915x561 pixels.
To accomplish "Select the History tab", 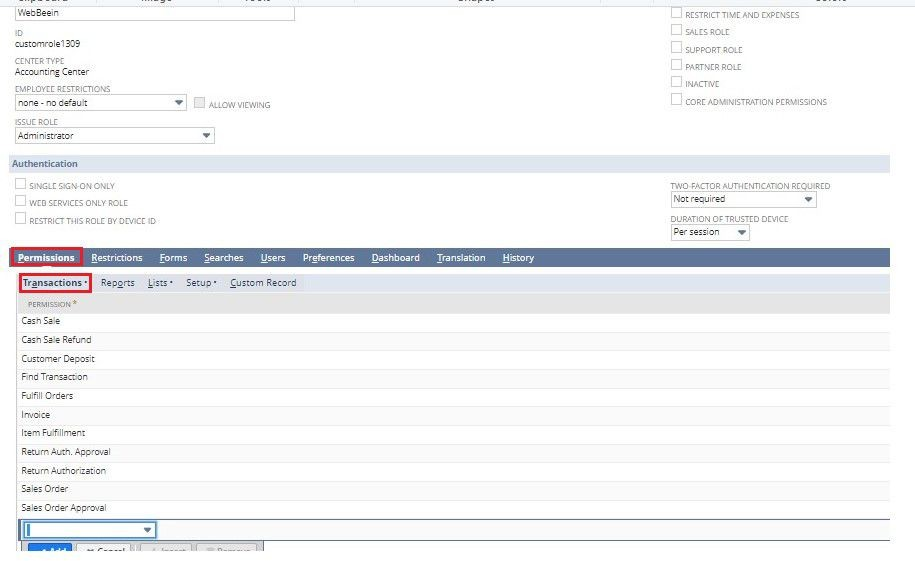I will point(518,258).
